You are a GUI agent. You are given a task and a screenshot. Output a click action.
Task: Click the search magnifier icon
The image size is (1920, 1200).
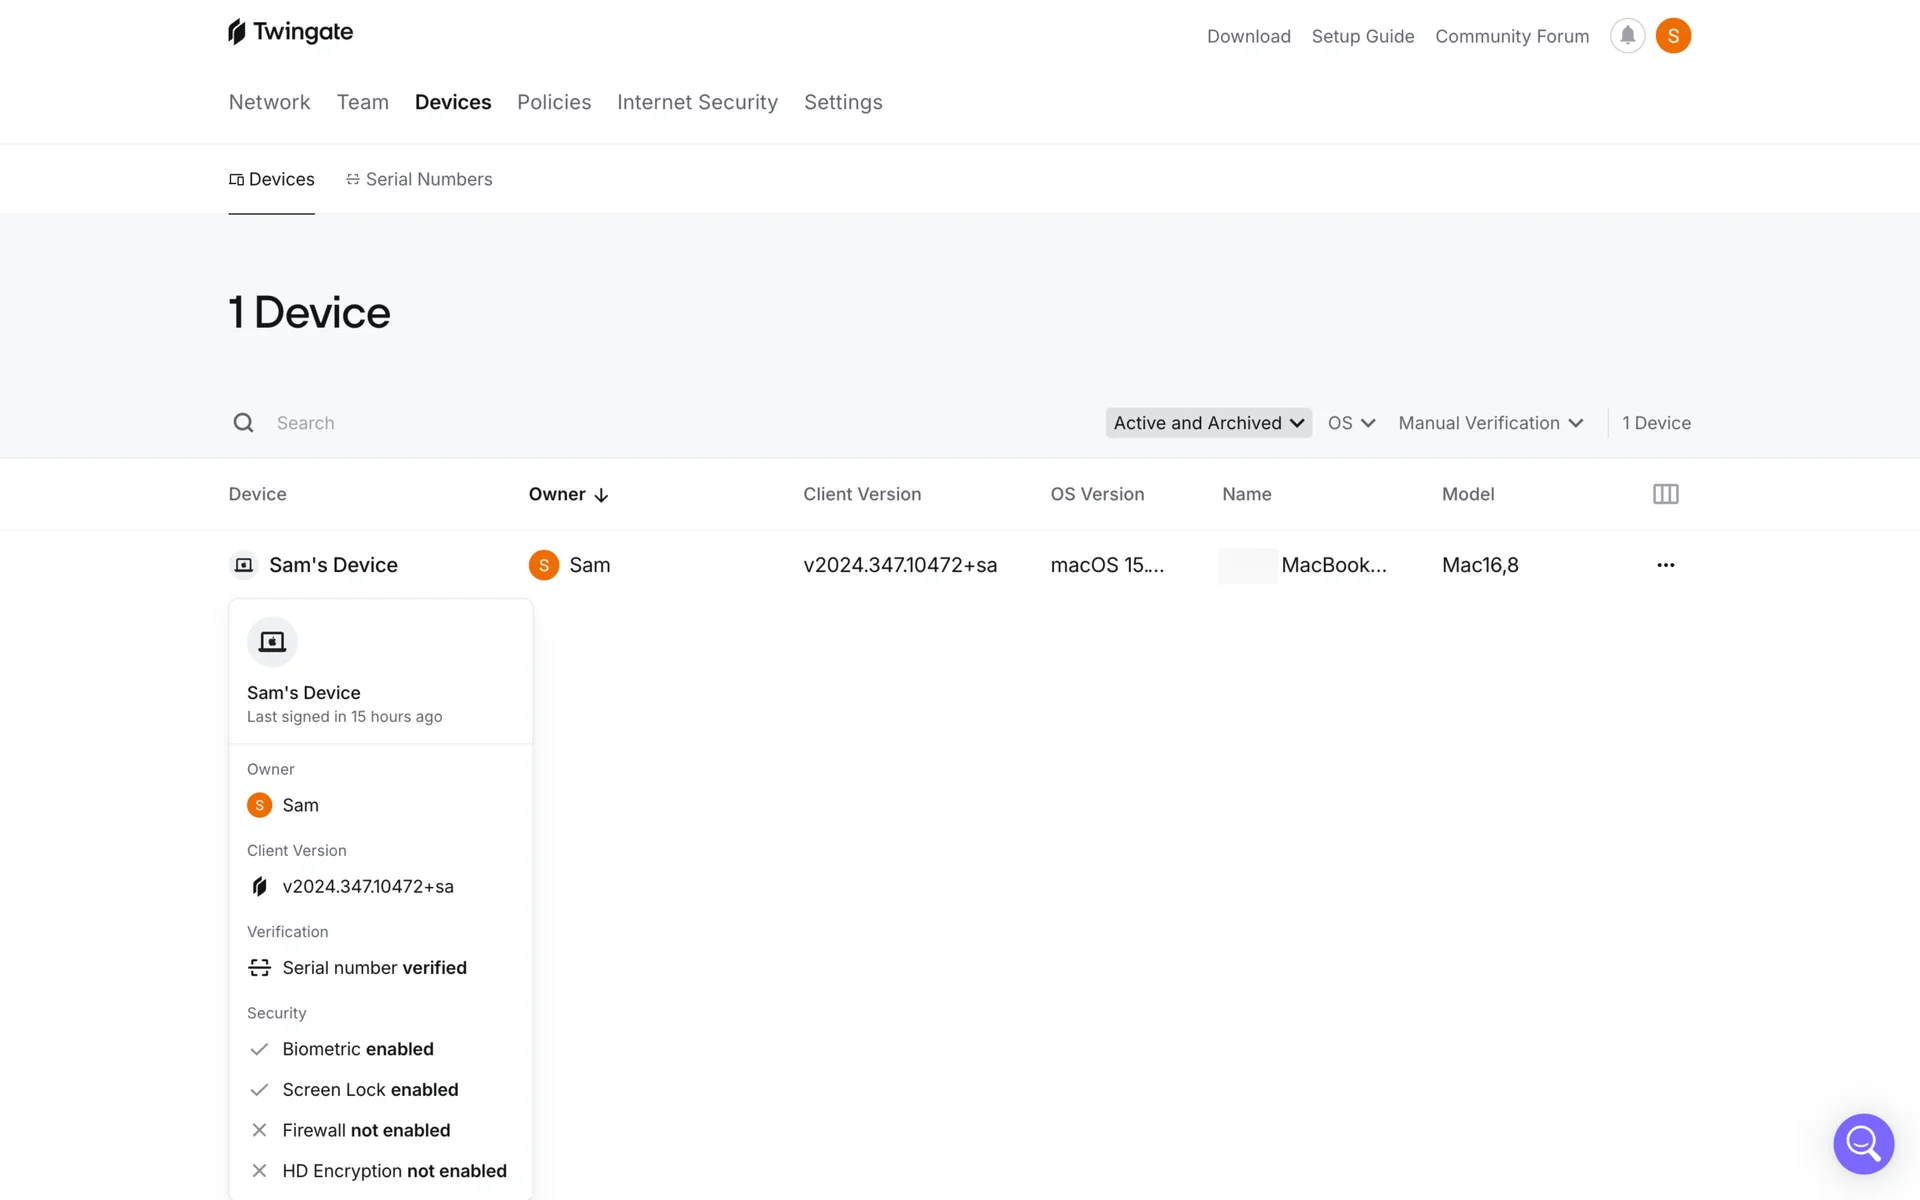[x=243, y=423]
